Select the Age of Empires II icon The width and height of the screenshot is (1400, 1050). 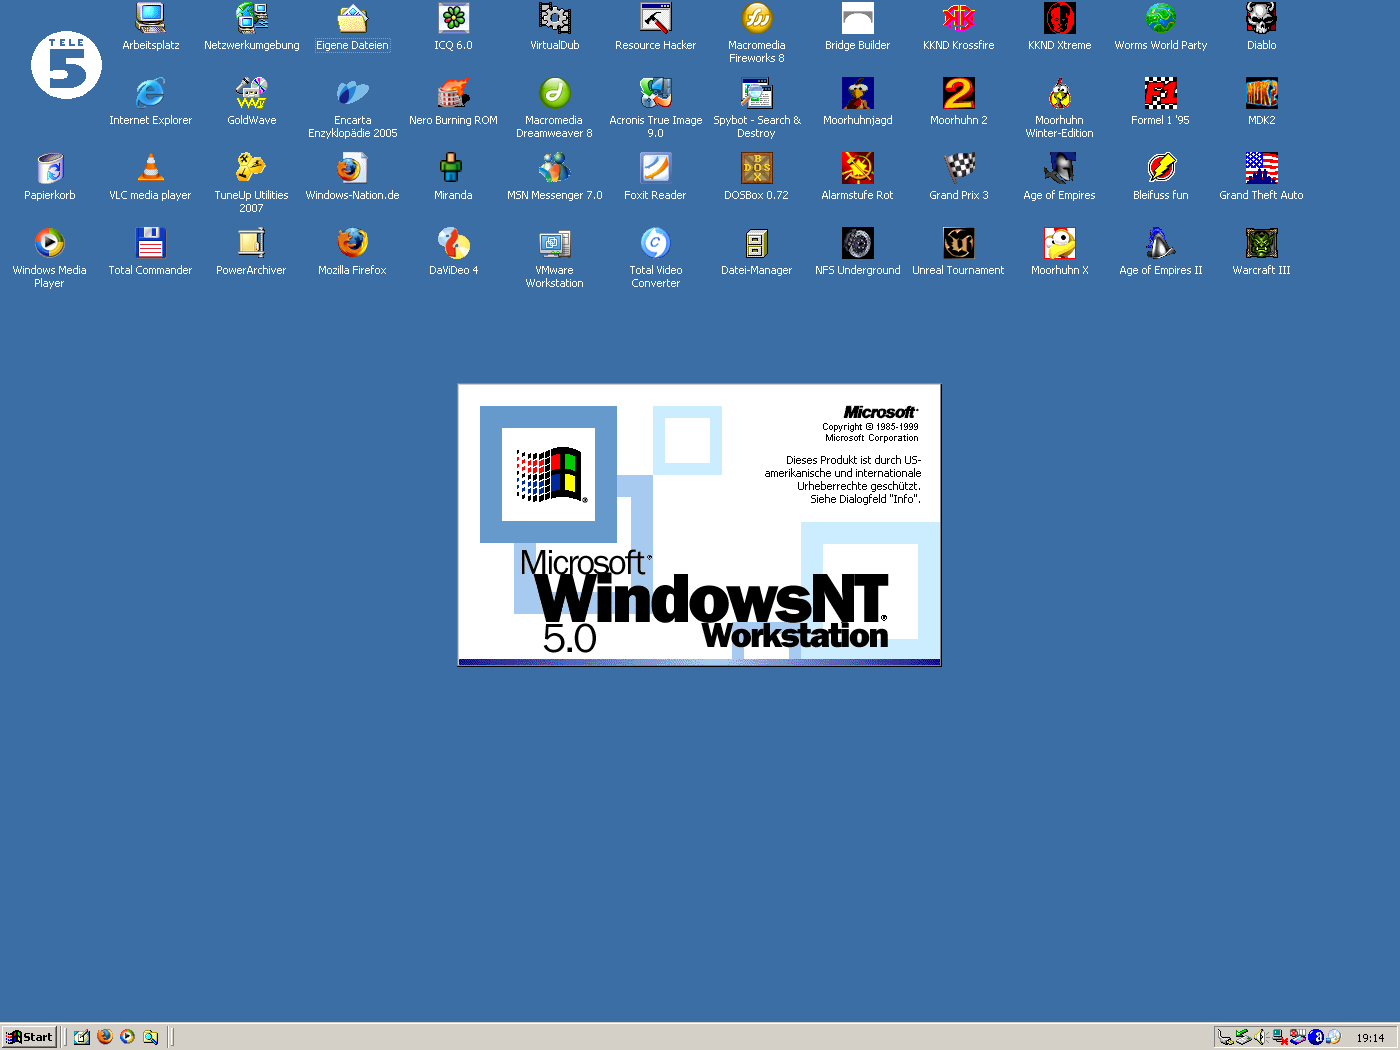1160,243
